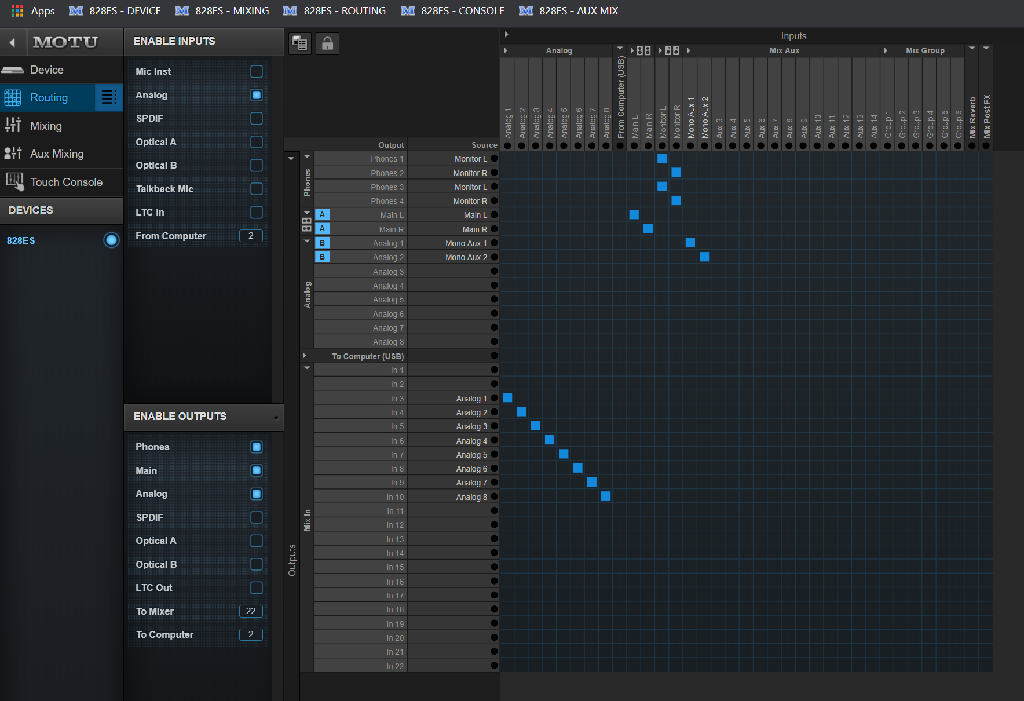Viewport: 1024px width, 701px height.
Task: Select the In 22 mix input row
Action: 360,666
